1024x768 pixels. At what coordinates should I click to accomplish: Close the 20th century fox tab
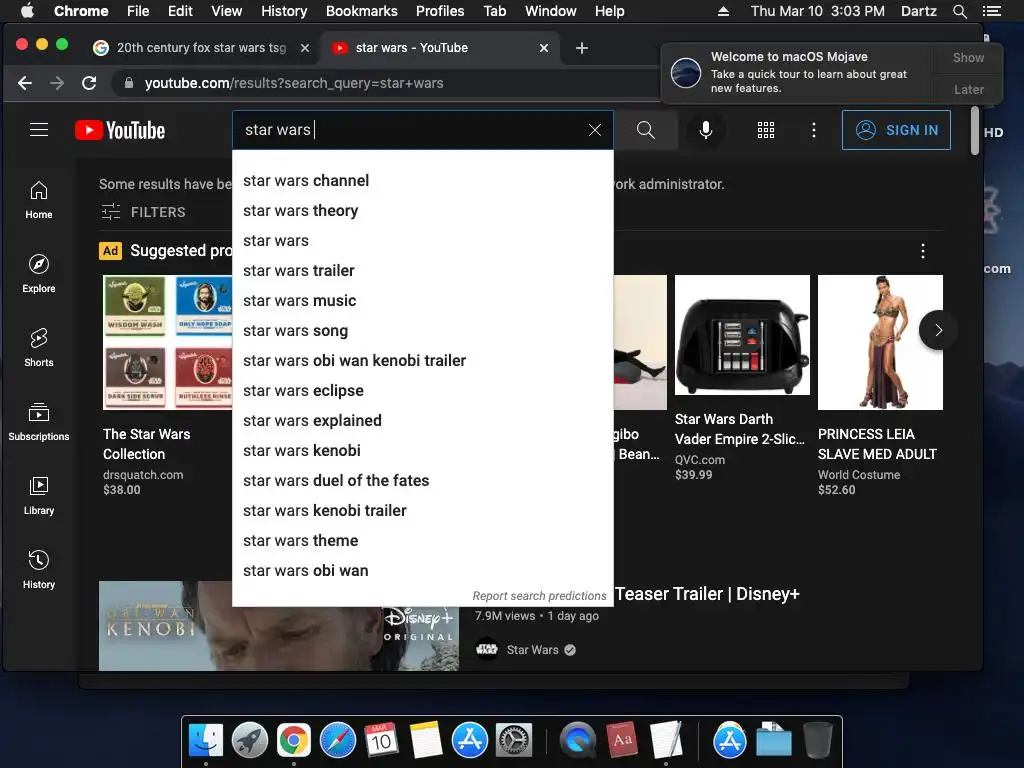tap(304, 48)
